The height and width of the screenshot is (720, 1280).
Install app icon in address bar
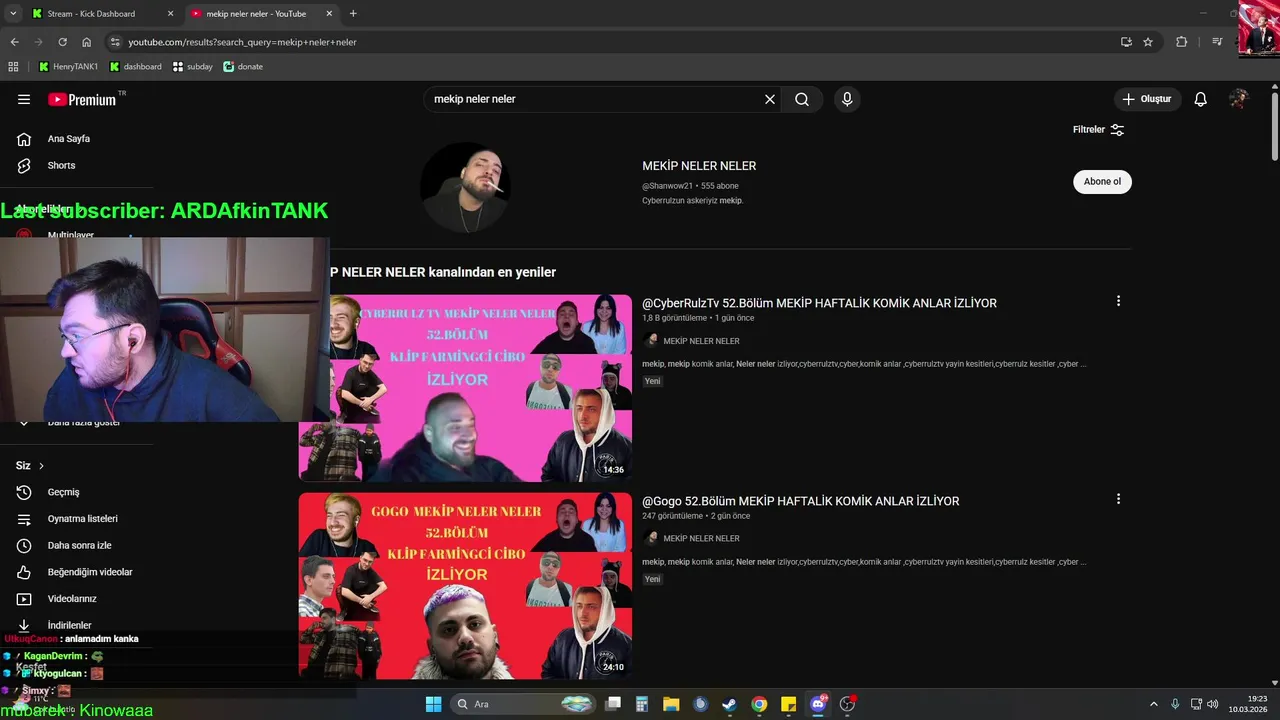click(x=1126, y=42)
